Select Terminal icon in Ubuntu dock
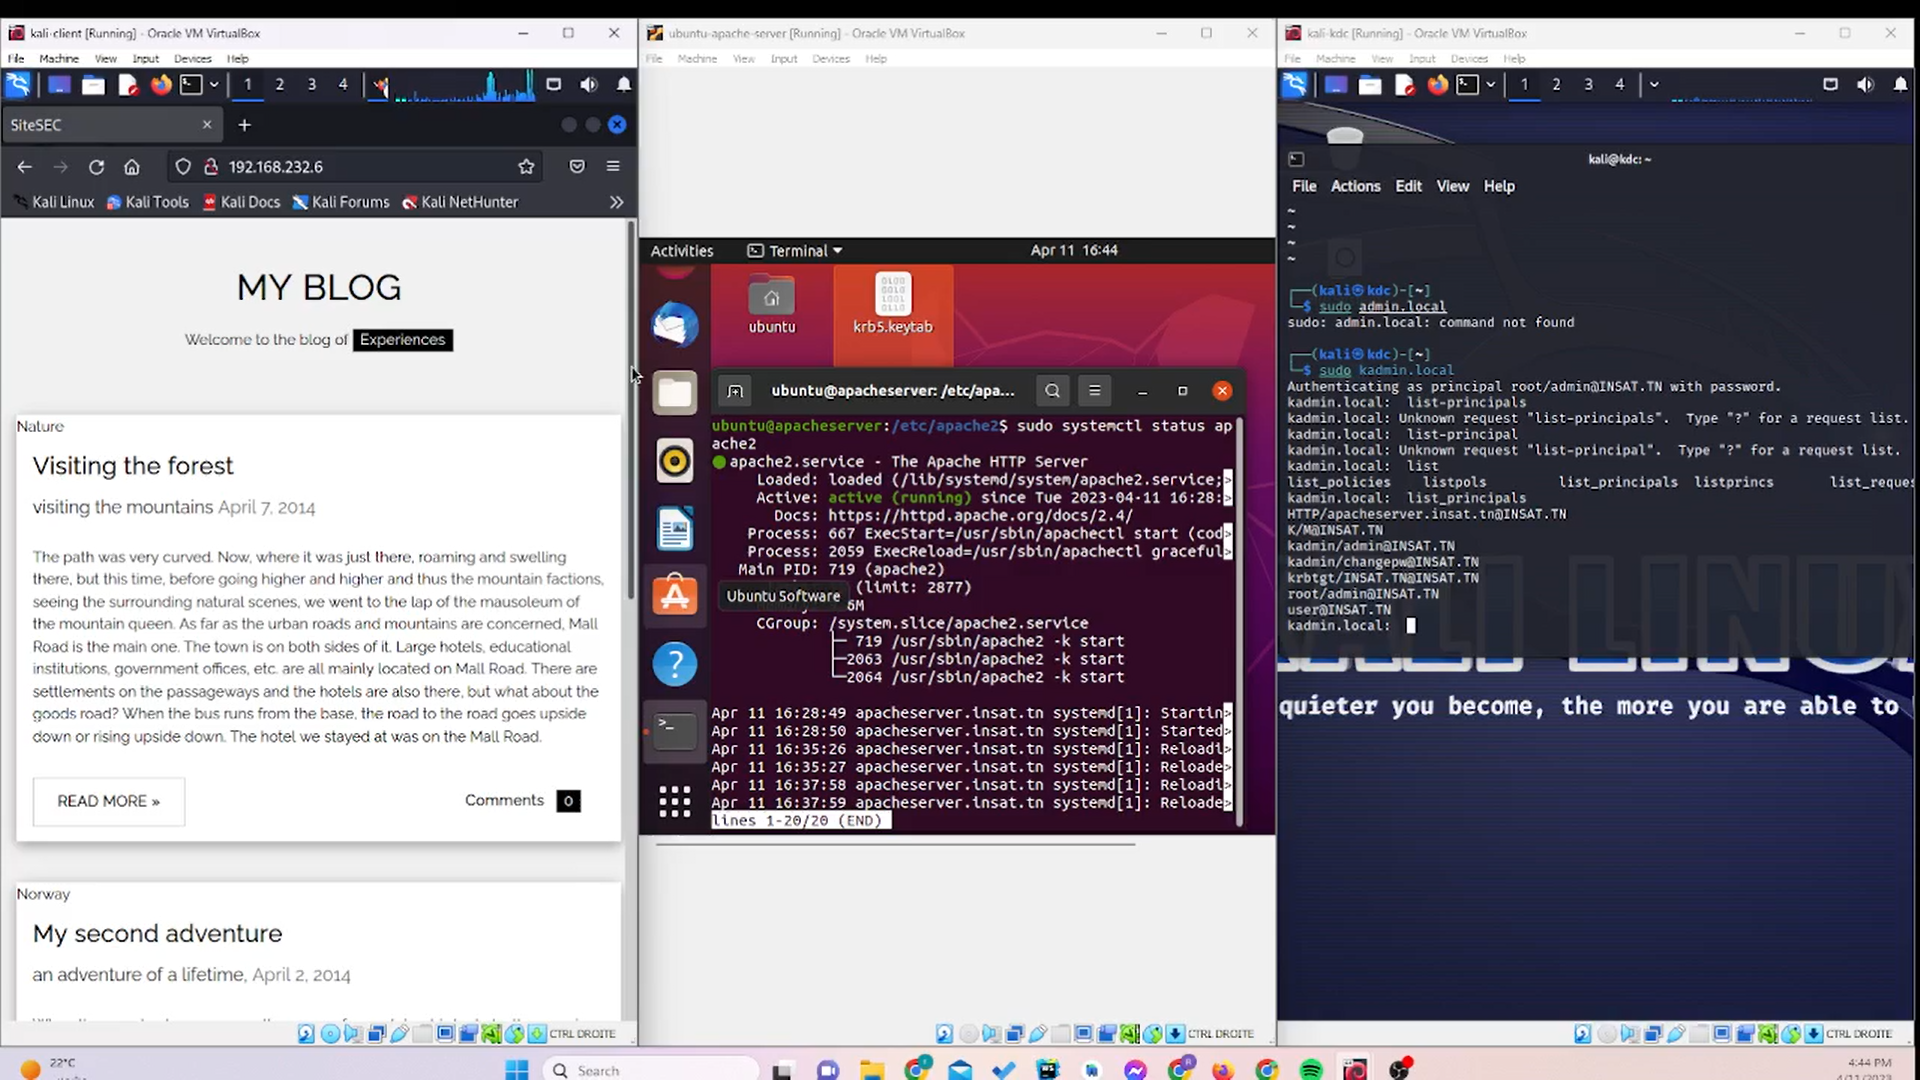The height and width of the screenshot is (1080, 1920). point(675,731)
